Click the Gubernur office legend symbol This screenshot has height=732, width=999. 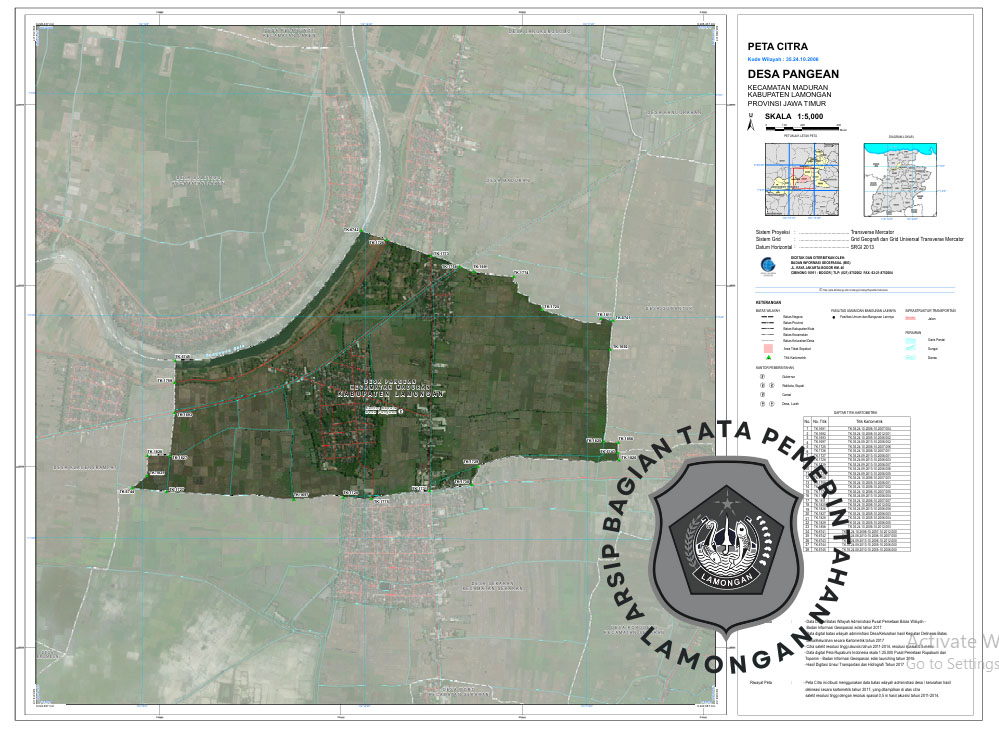point(761,378)
